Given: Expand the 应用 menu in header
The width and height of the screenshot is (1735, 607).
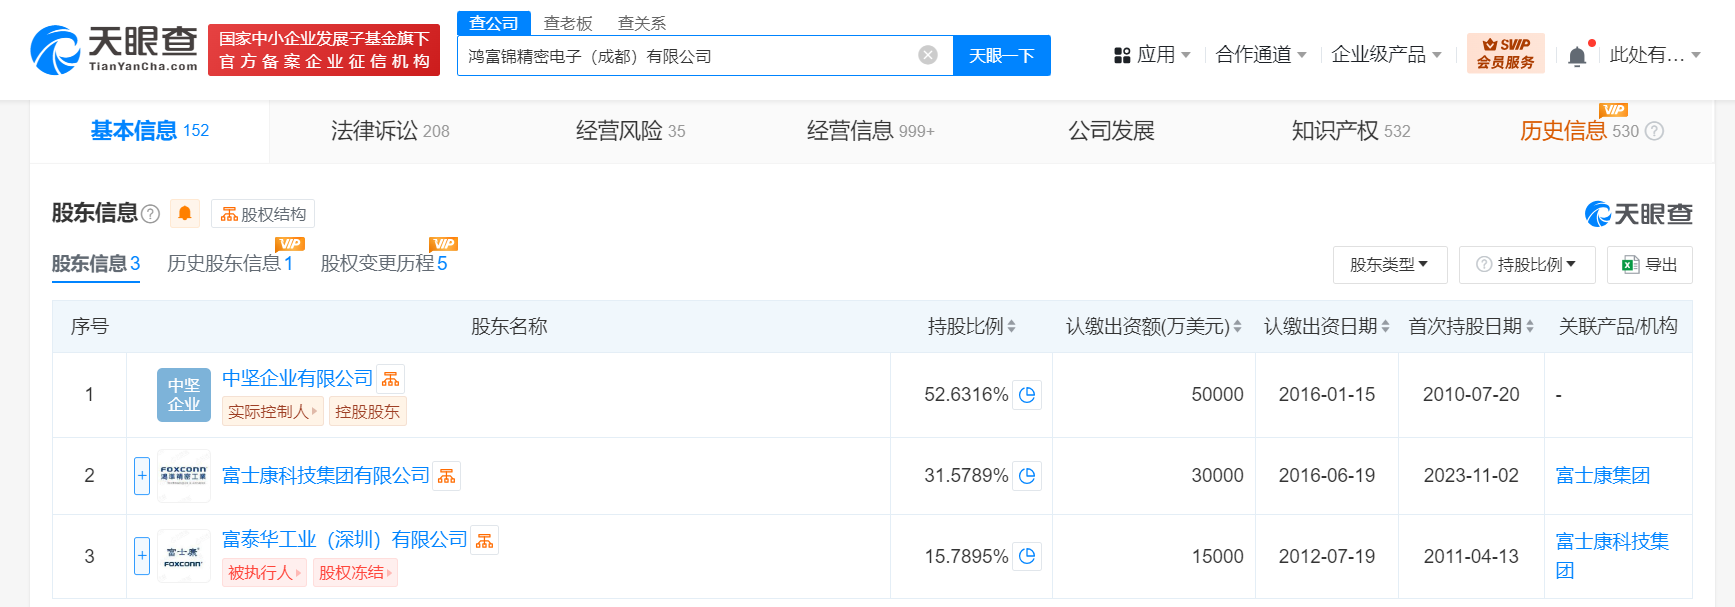Looking at the screenshot, I should 1152,55.
